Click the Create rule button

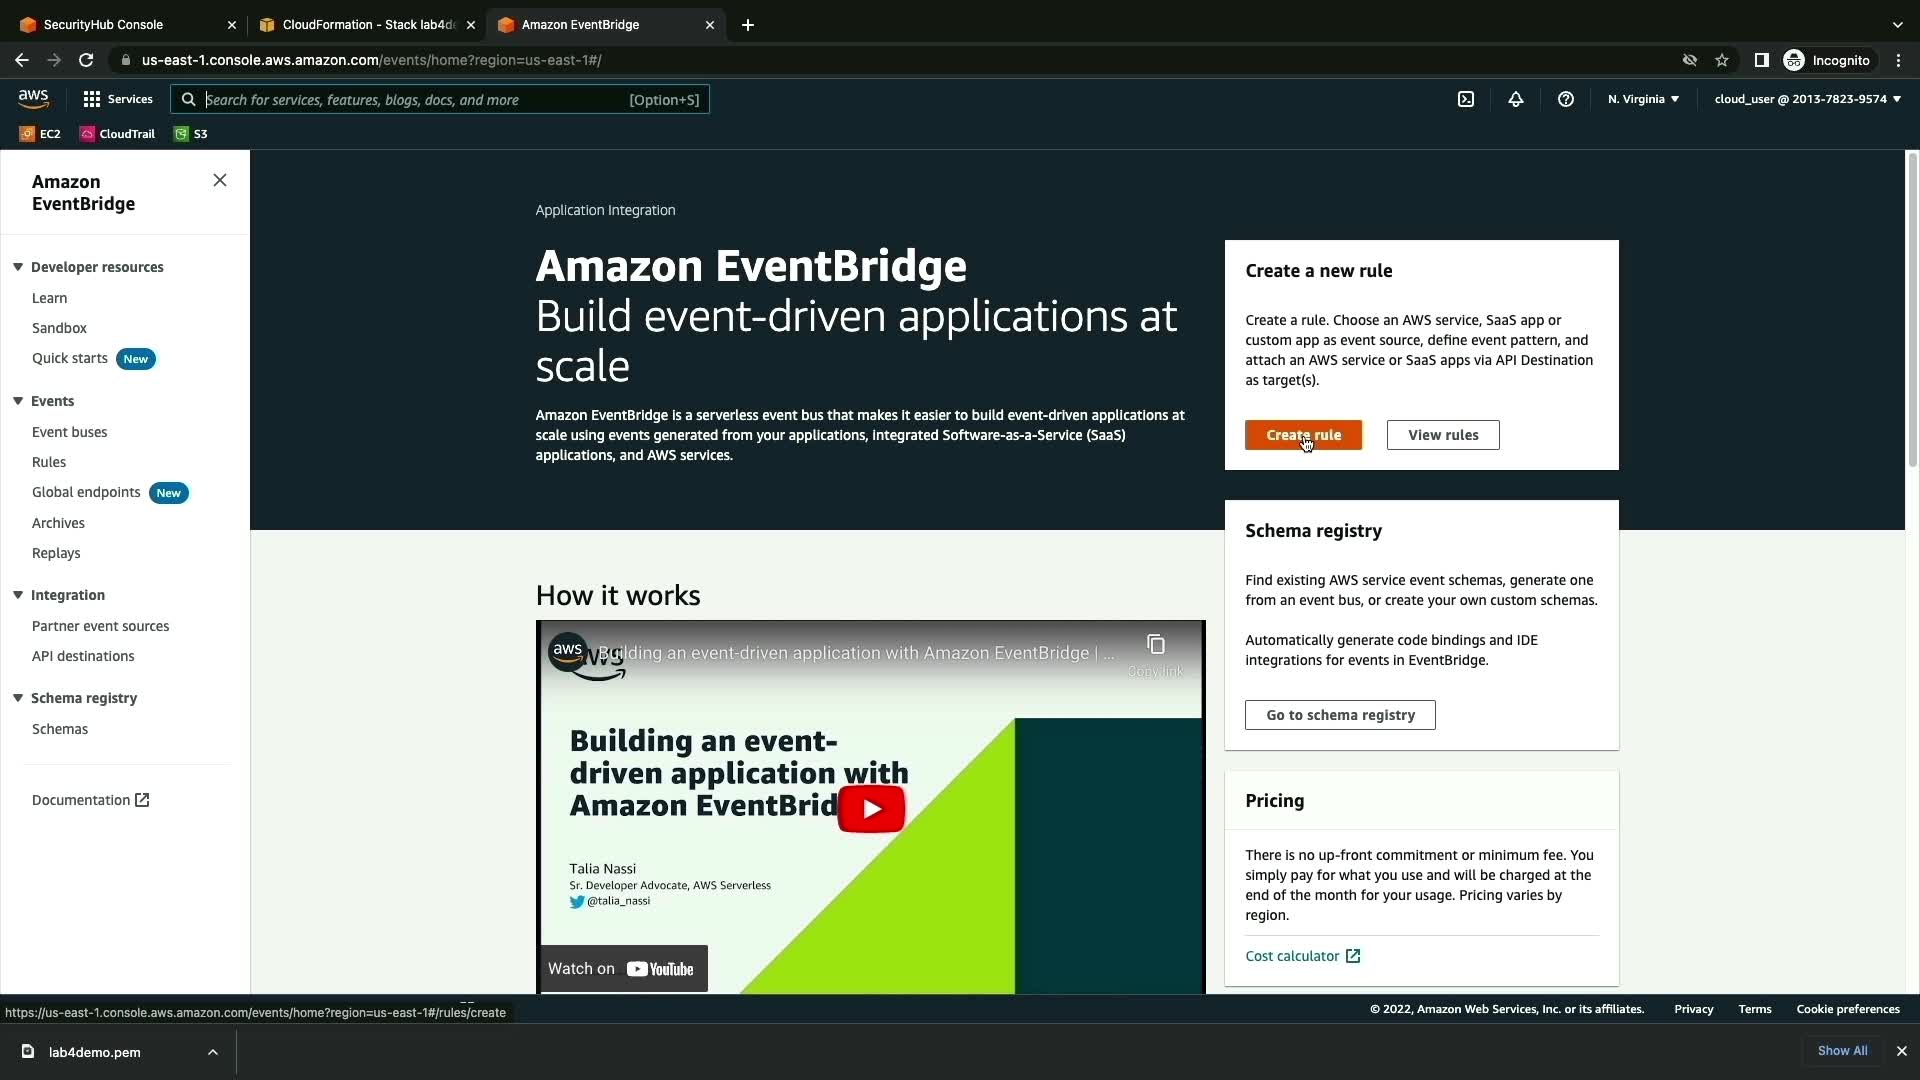pyautogui.click(x=1303, y=435)
